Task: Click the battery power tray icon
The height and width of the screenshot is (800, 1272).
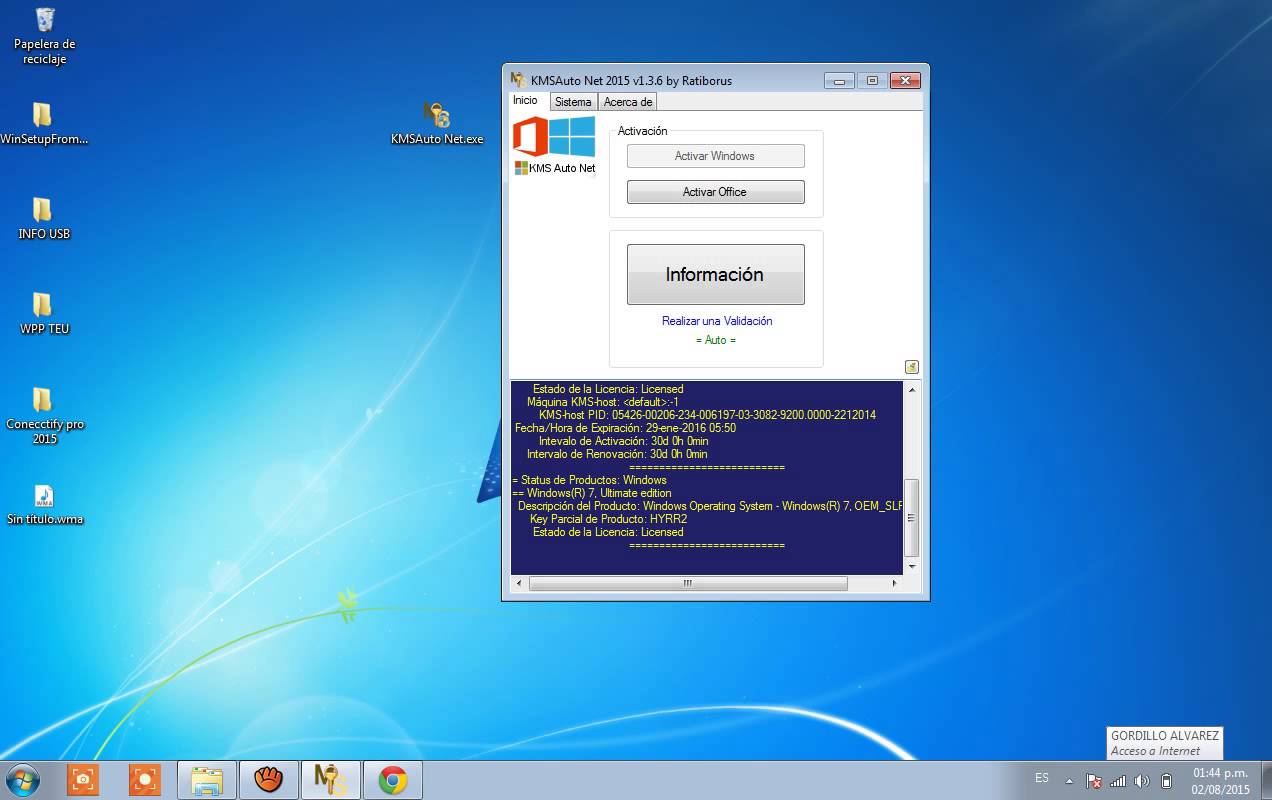Action: [x=1166, y=781]
